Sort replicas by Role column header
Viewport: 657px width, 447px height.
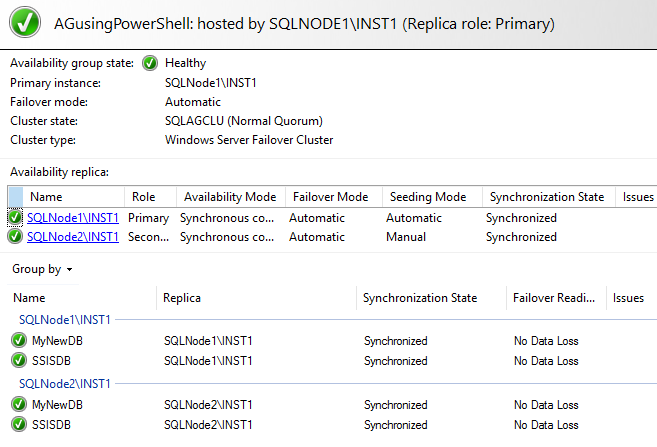[150, 197]
